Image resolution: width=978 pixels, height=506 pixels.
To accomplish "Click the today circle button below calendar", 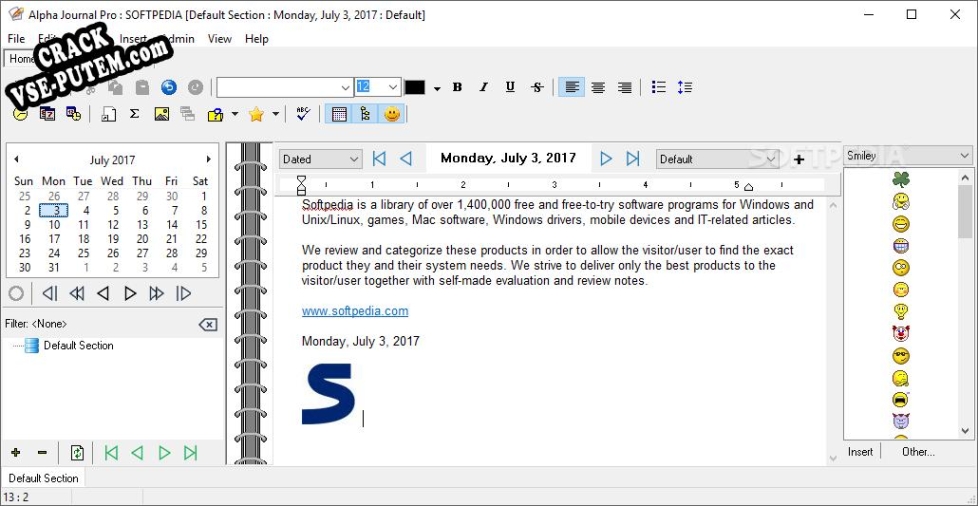I will (x=16, y=293).
